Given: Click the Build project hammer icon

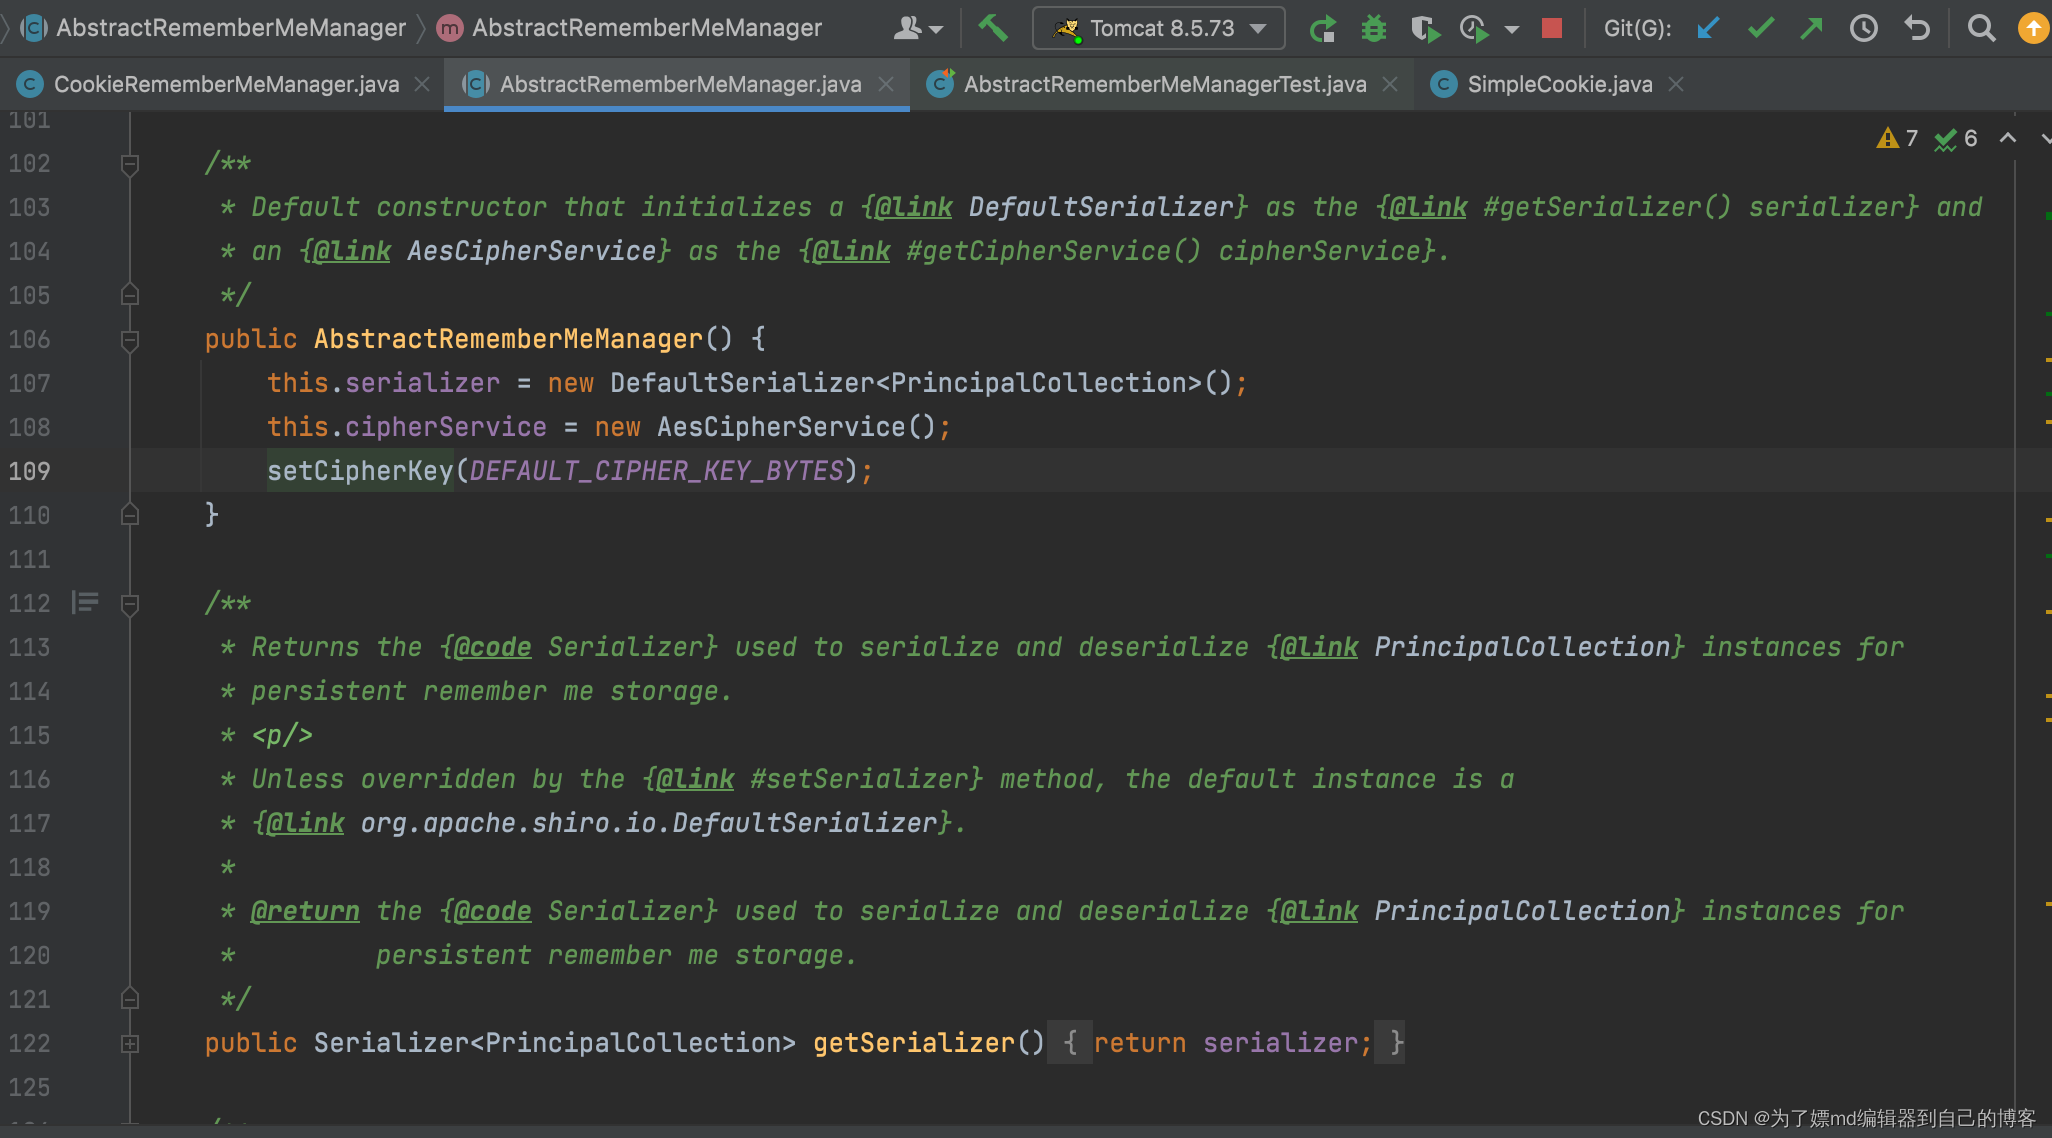Looking at the screenshot, I should tap(992, 28).
